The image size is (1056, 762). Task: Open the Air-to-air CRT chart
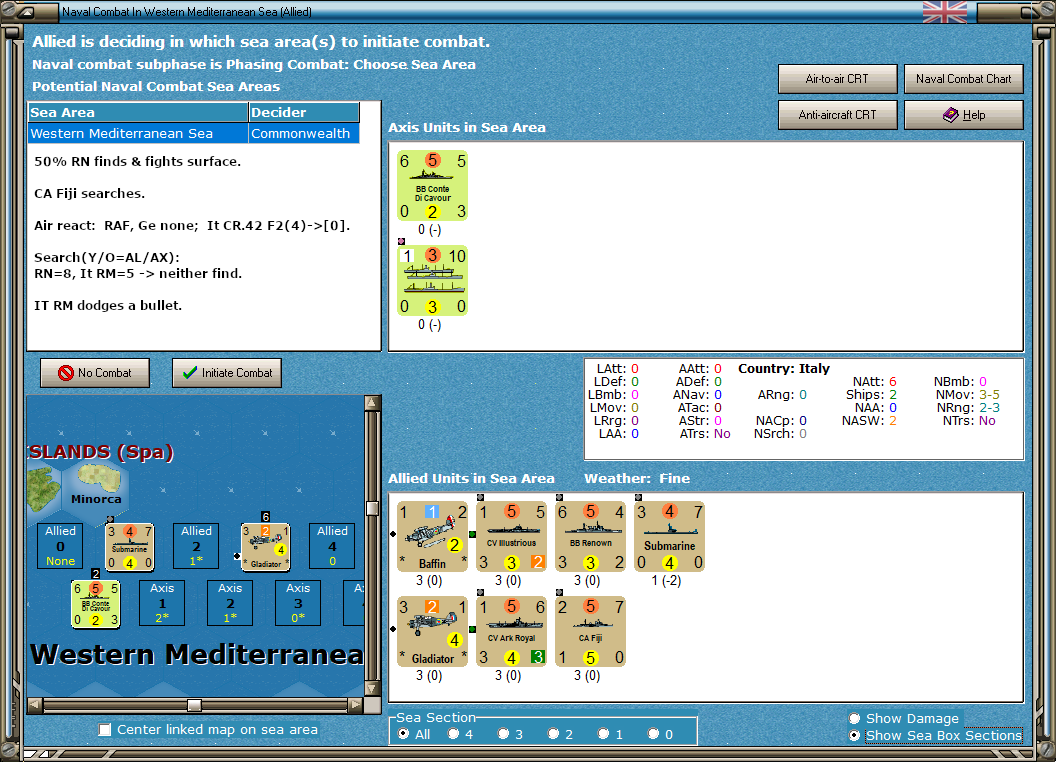pyautogui.click(x=837, y=79)
